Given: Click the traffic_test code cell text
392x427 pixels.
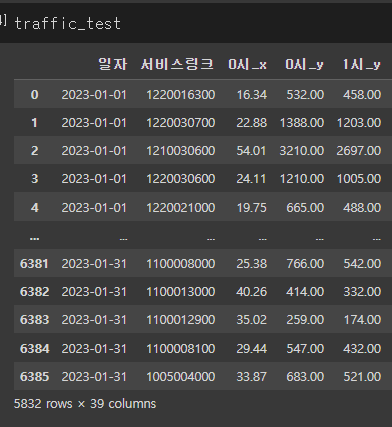Looking at the screenshot, I should point(67,24).
